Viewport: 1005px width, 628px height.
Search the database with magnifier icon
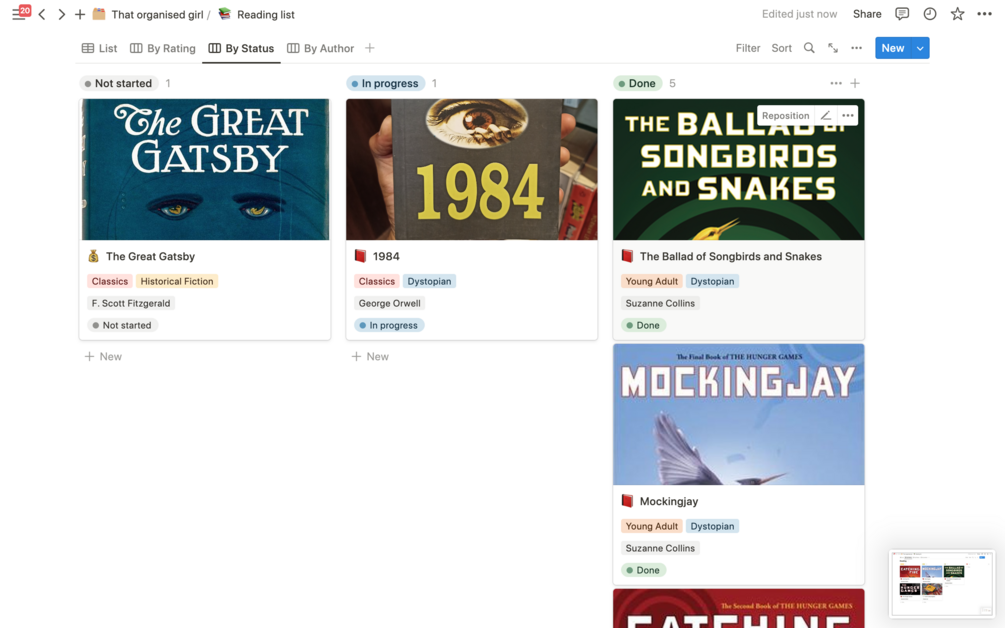(x=809, y=48)
